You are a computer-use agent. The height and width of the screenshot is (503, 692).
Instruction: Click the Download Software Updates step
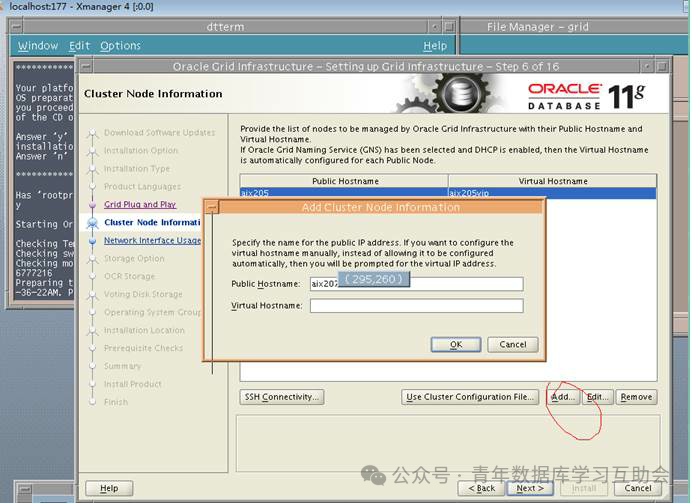pyautogui.click(x=159, y=132)
